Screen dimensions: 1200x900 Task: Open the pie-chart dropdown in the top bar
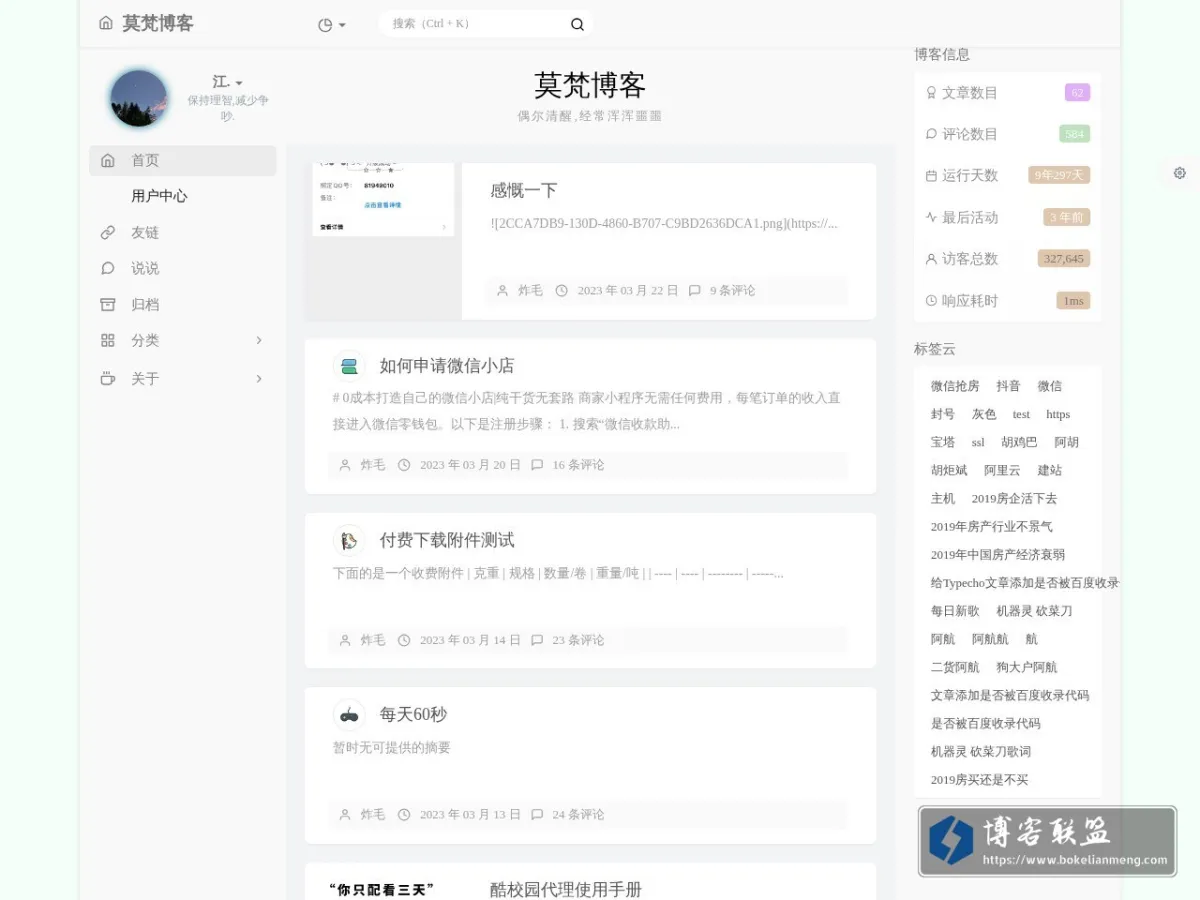pyautogui.click(x=331, y=25)
